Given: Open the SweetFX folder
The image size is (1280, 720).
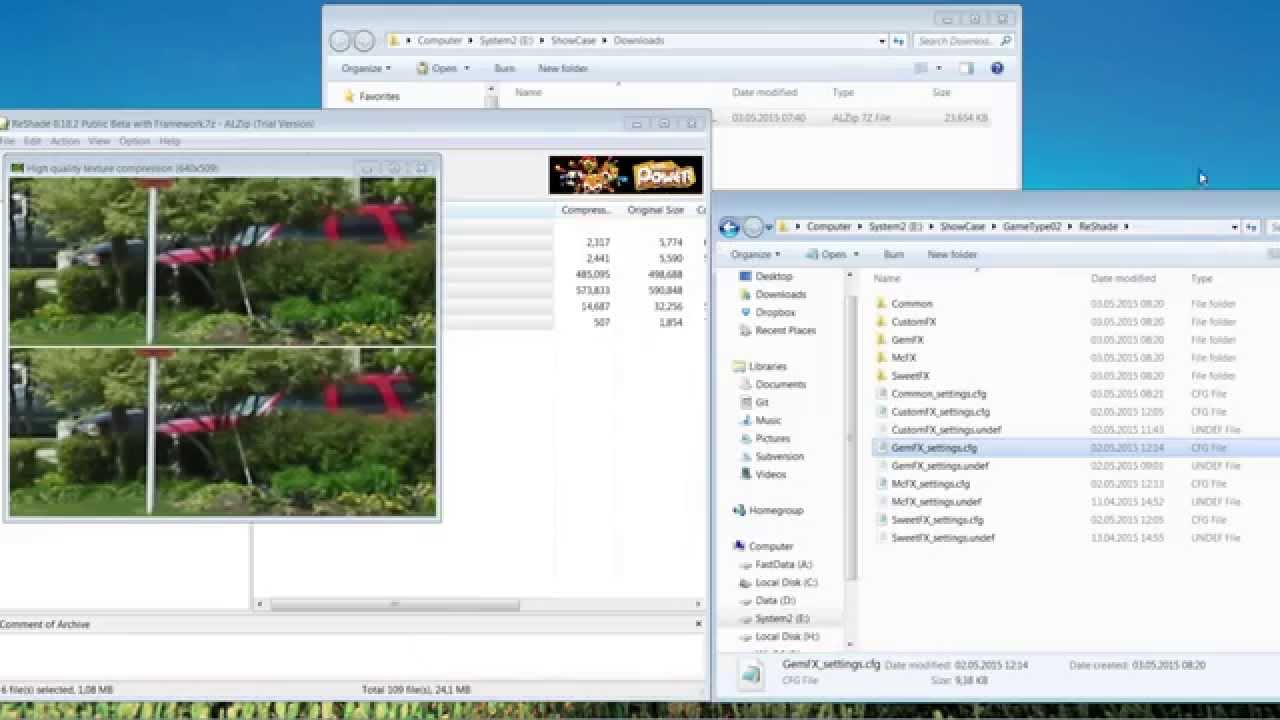Looking at the screenshot, I should [910, 376].
